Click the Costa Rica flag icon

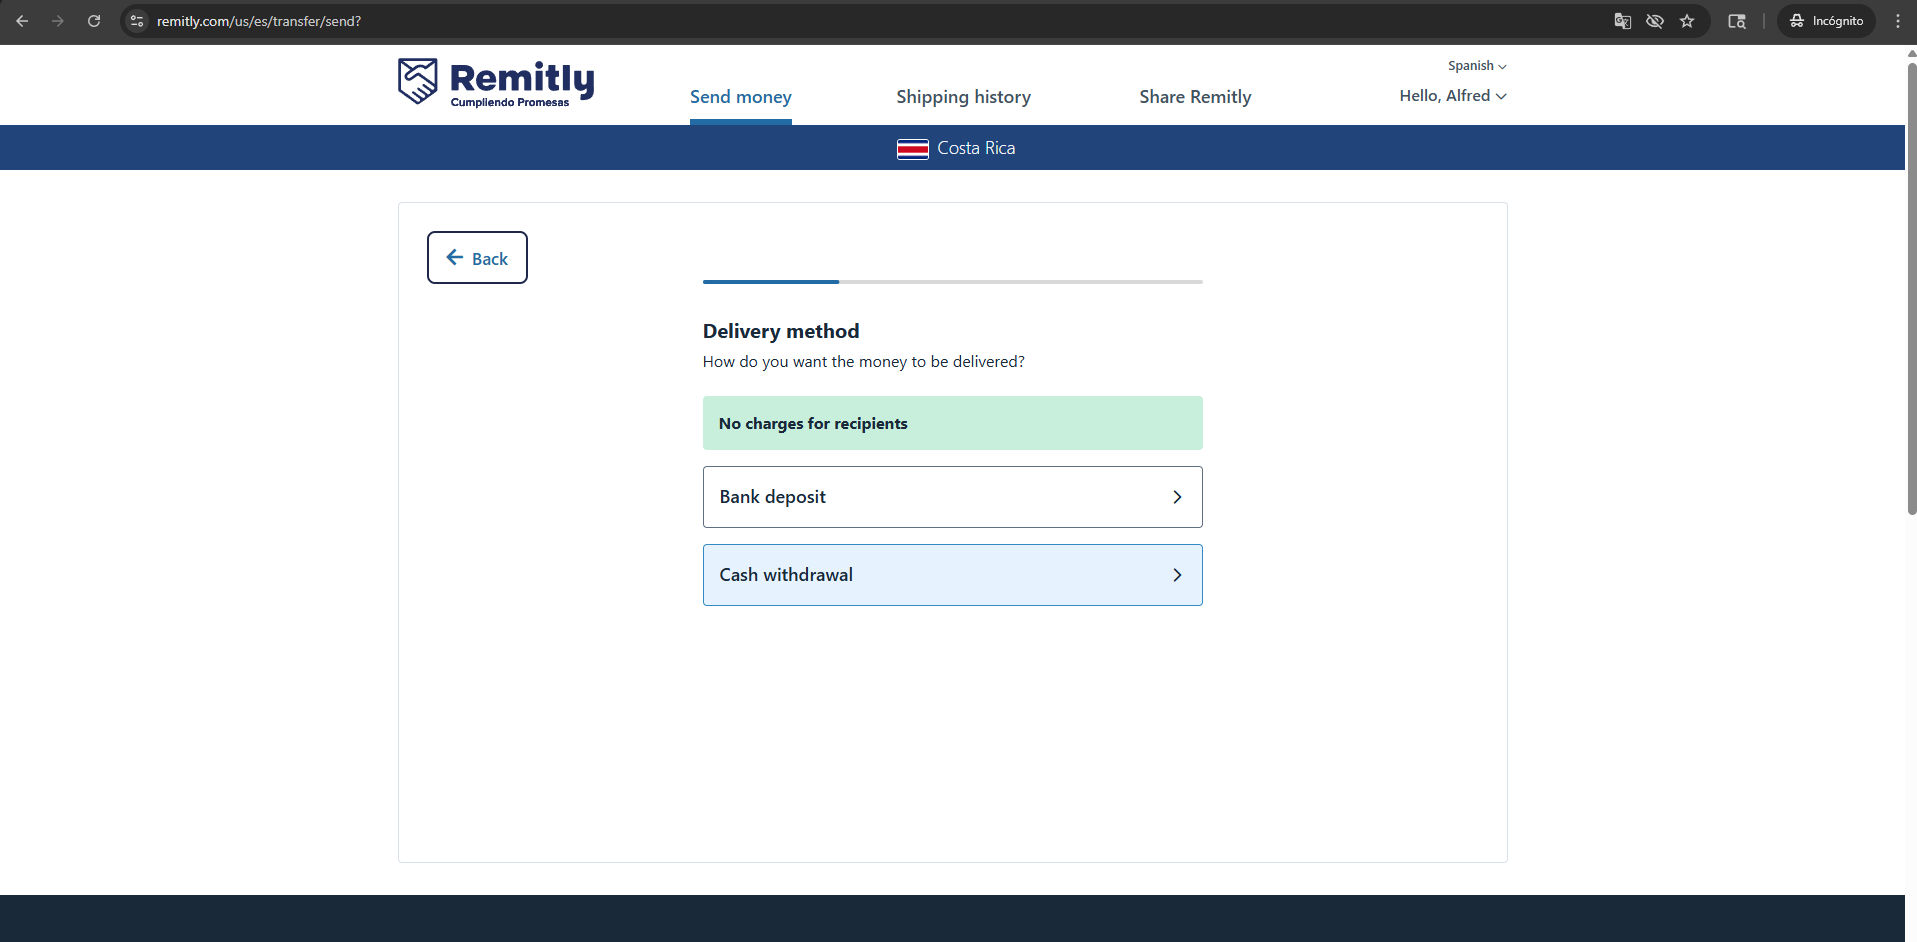(x=912, y=149)
